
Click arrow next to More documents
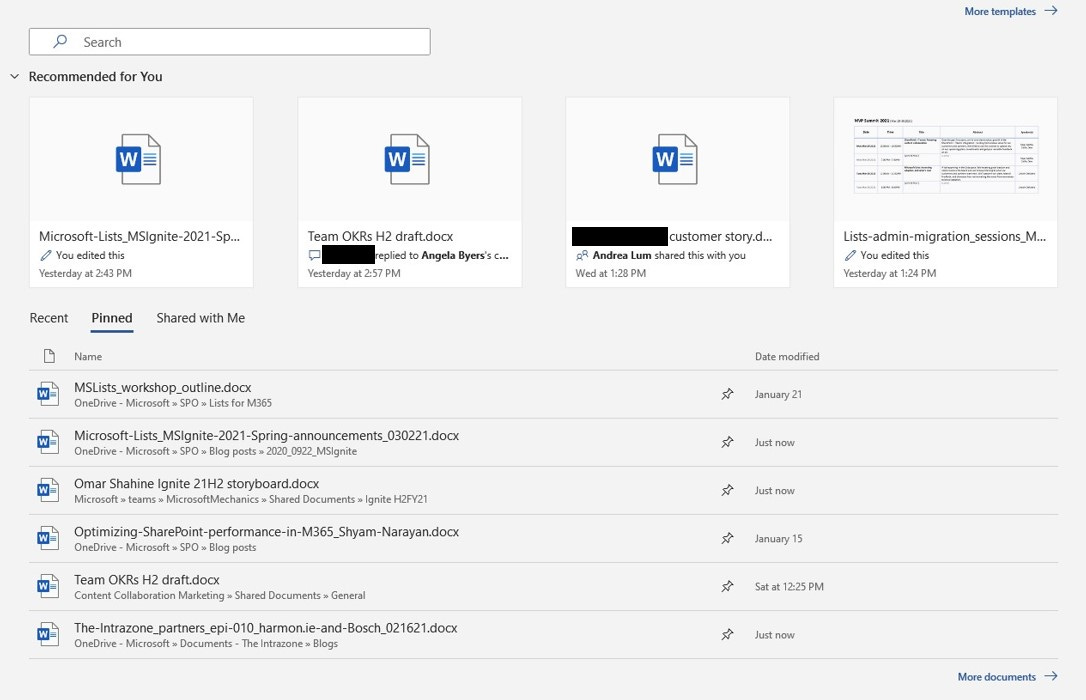click(1051, 676)
